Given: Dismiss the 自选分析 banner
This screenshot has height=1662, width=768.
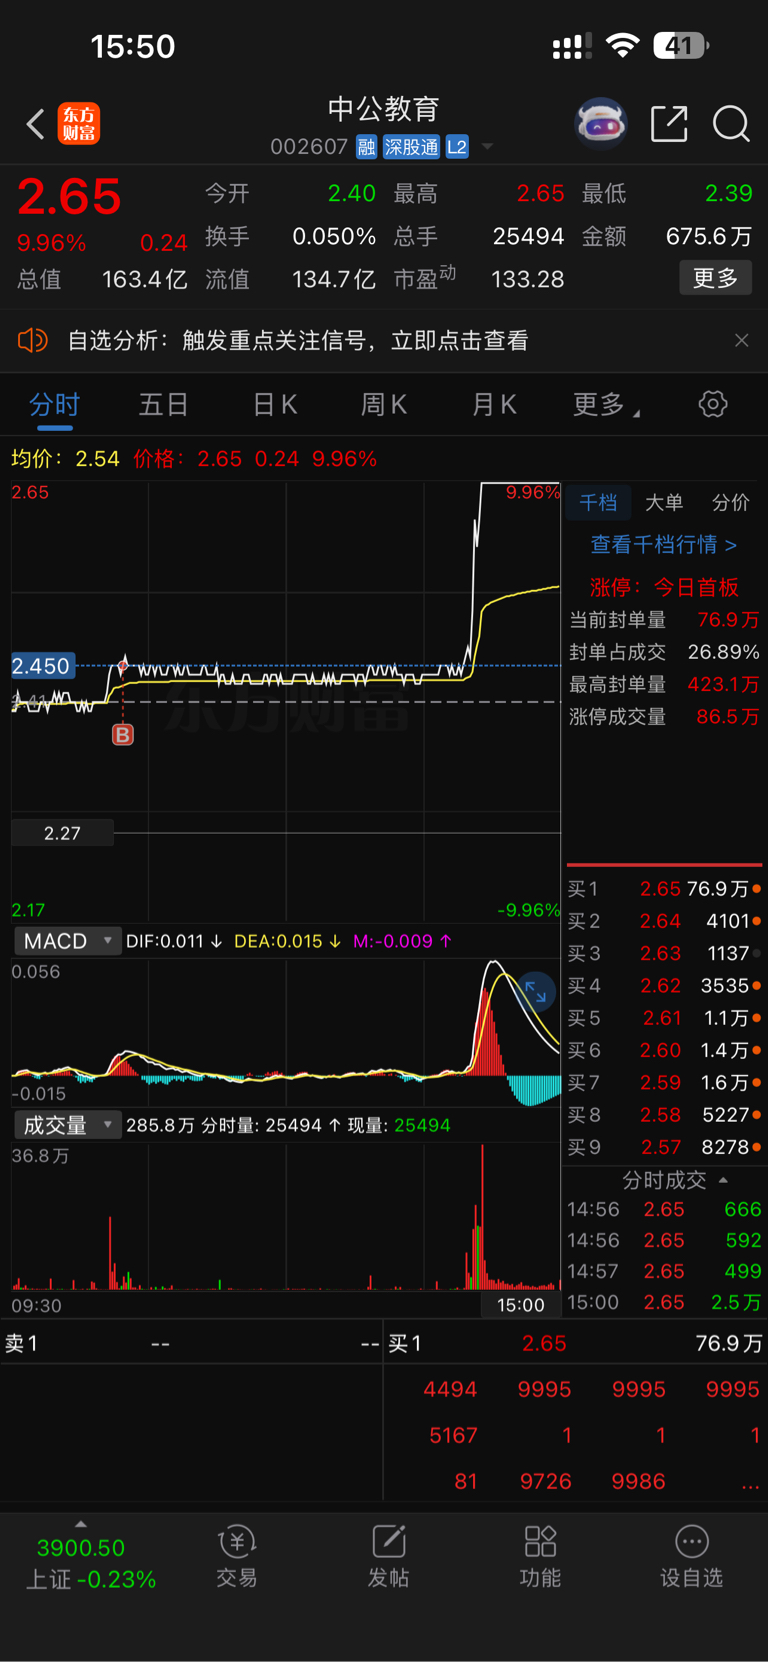Looking at the screenshot, I should (741, 341).
